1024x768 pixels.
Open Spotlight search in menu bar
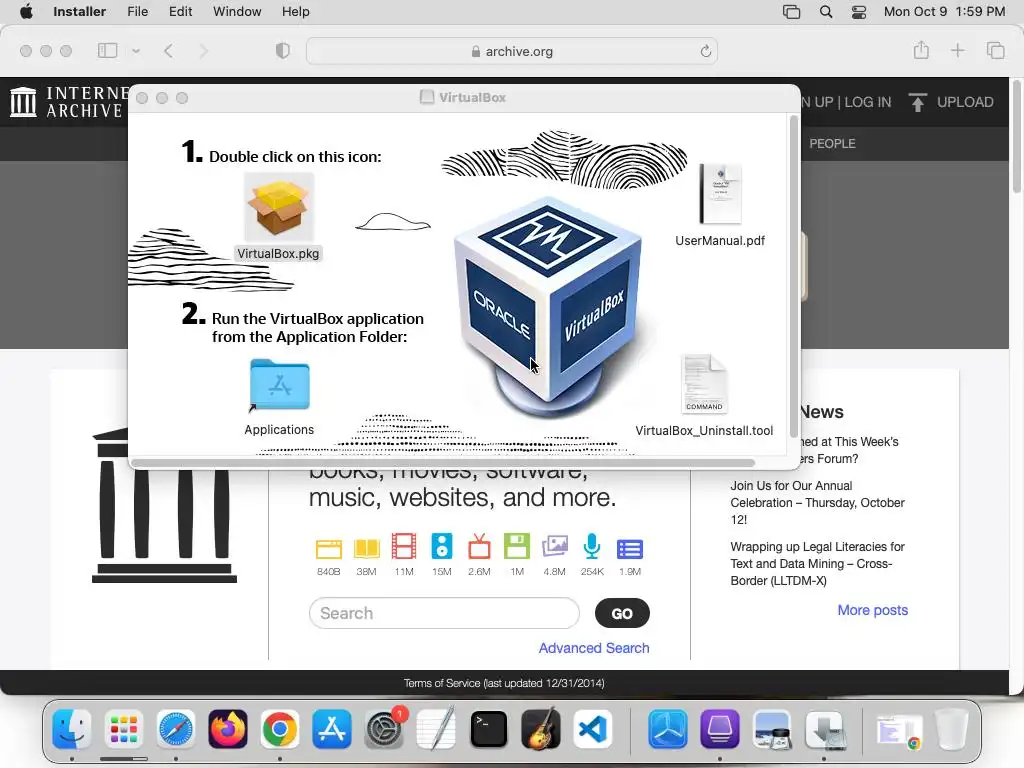826,12
